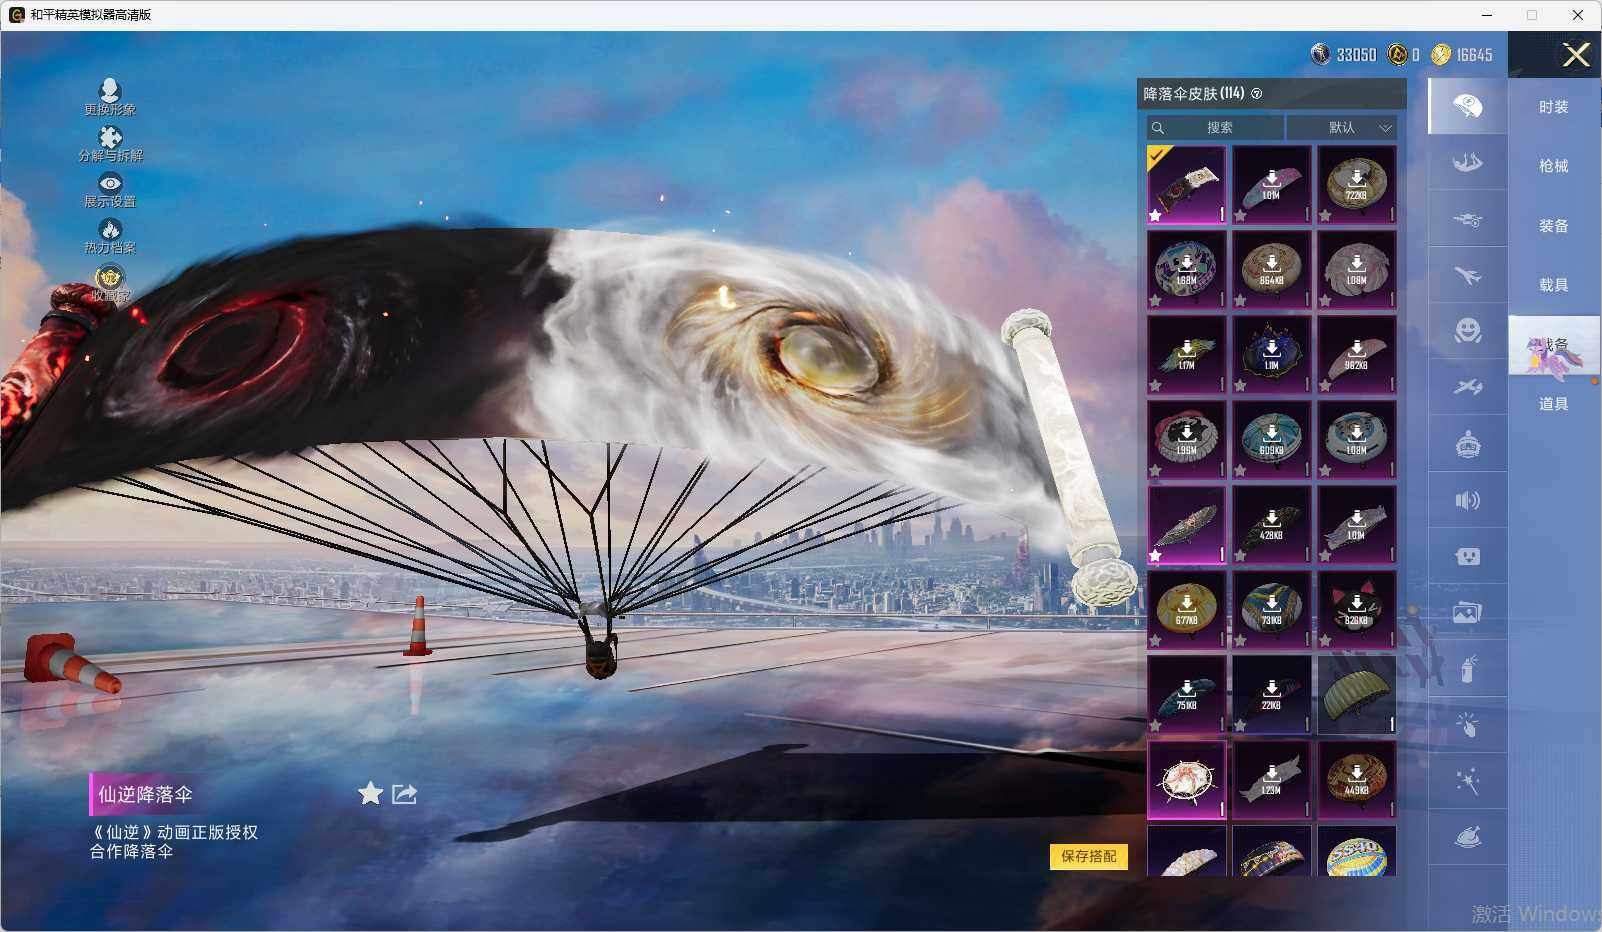
Task: Select the chat sticker category icon
Action: (1468, 557)
